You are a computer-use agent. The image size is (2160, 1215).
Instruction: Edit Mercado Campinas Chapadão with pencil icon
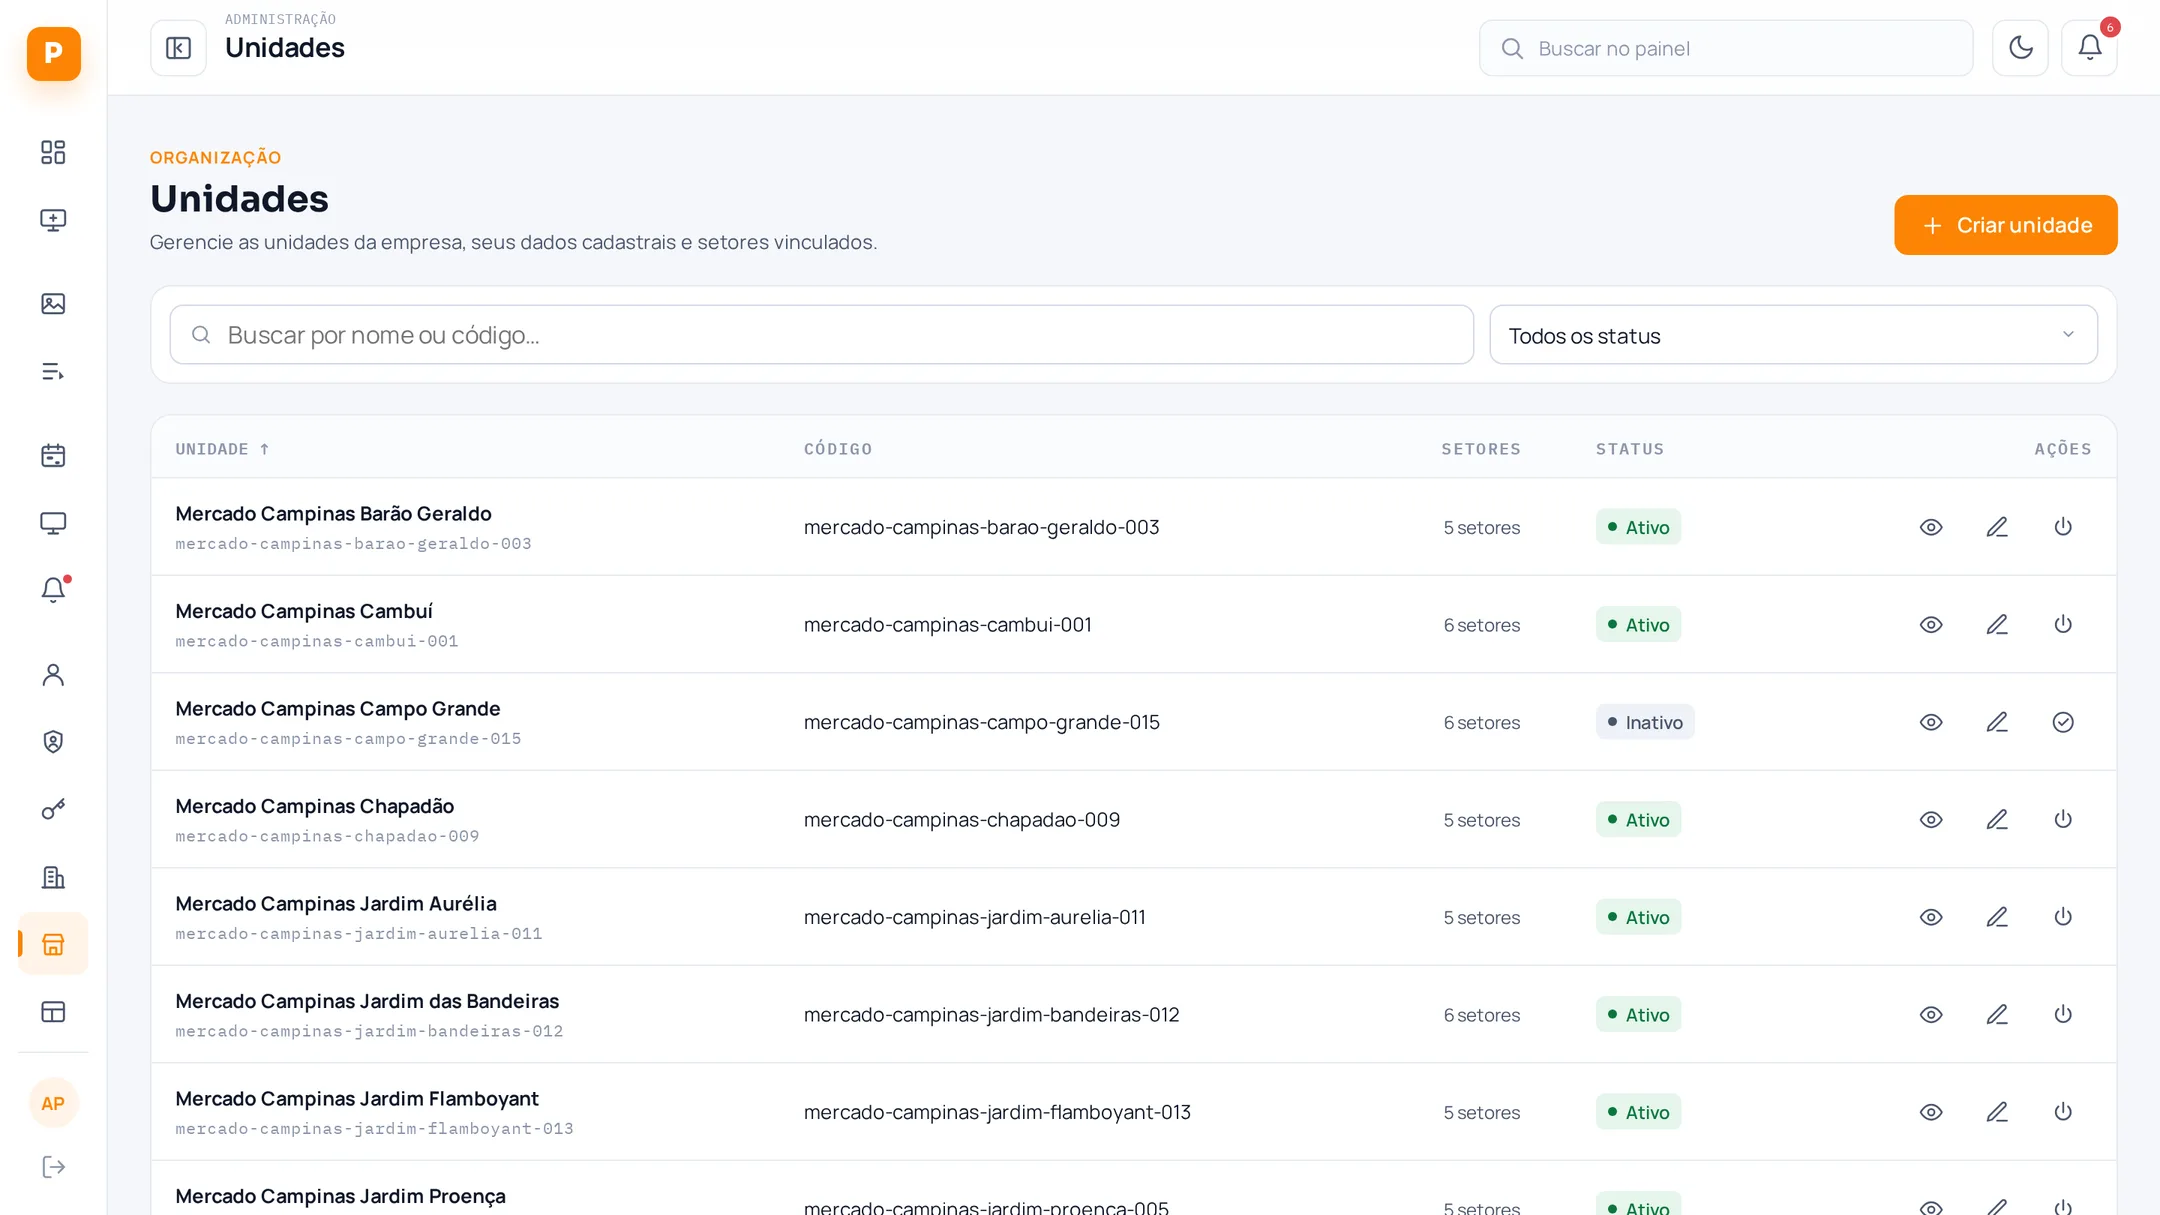tap(1997, 820)
